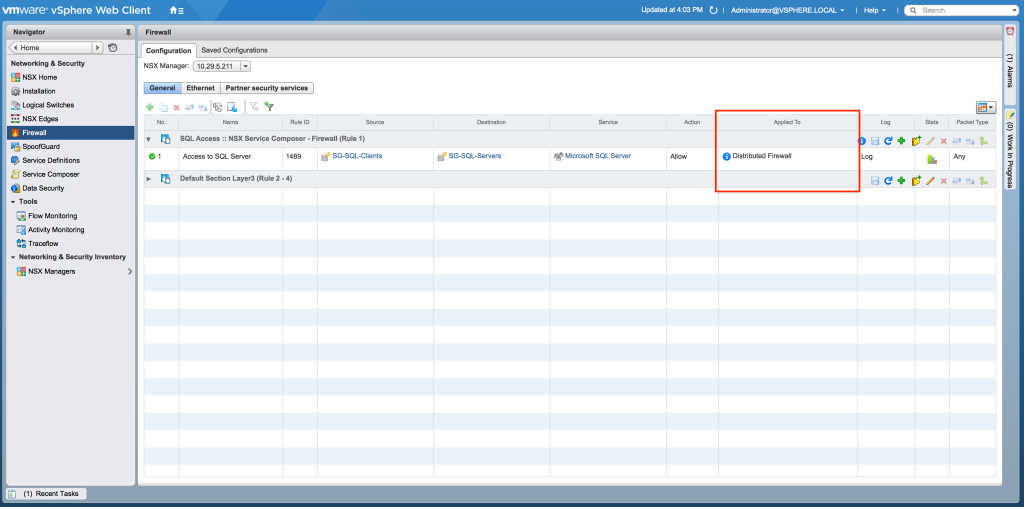Click the copy icon in the firewall toolbar
Viewport: 1024px width, 507px height.
[x=163, y=108]
